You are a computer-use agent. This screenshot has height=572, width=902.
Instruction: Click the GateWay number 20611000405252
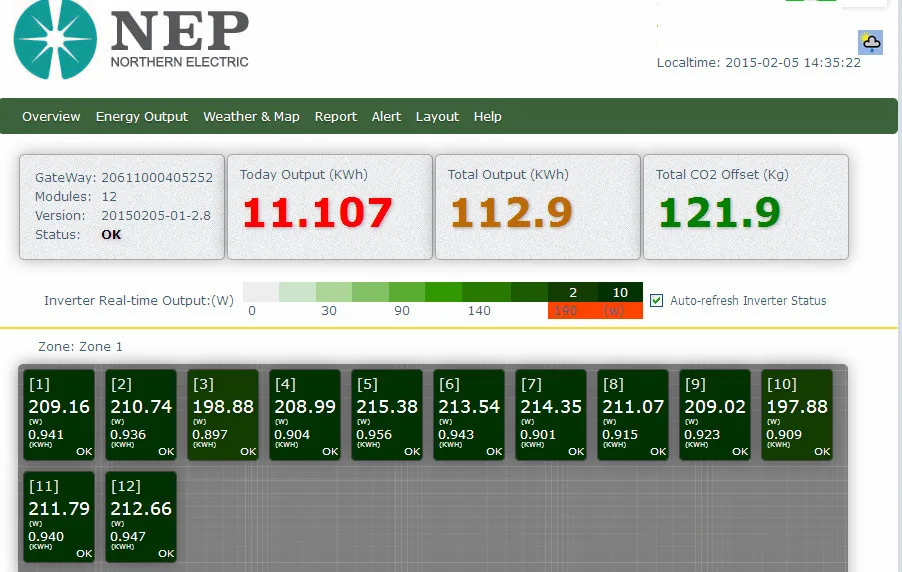coord(157,177)
